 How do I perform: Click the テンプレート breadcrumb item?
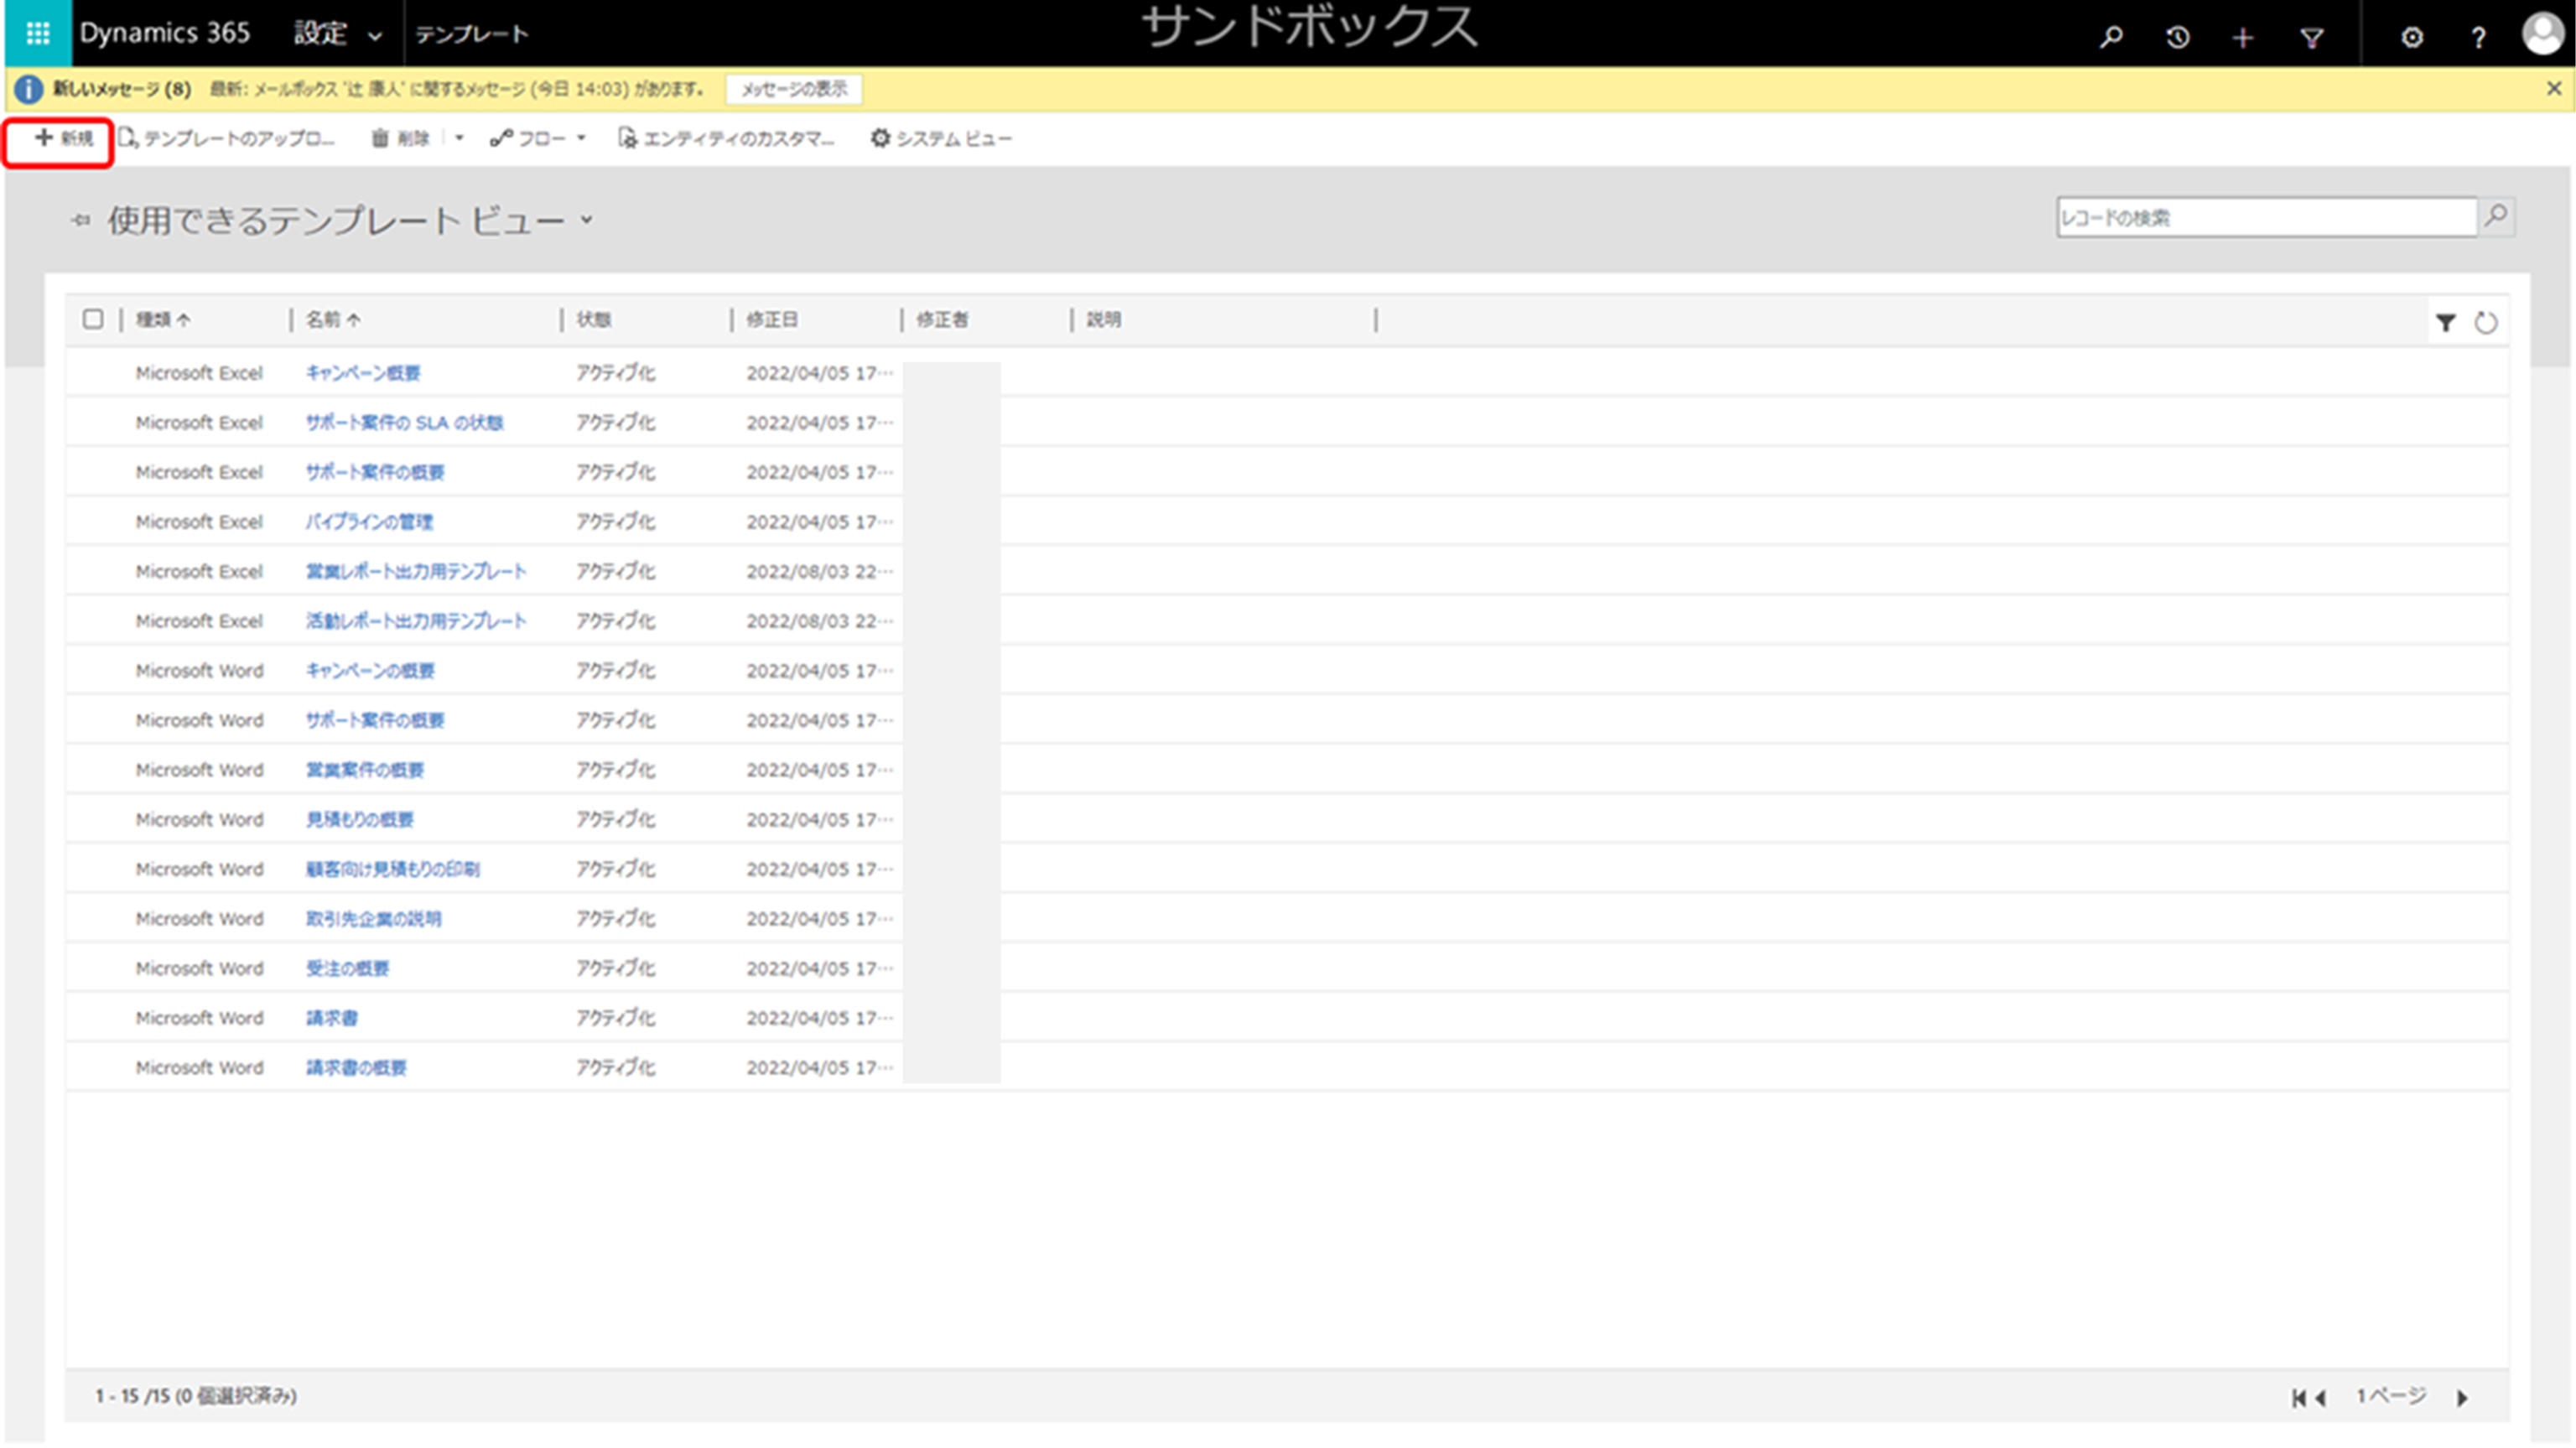coord(471,35)
